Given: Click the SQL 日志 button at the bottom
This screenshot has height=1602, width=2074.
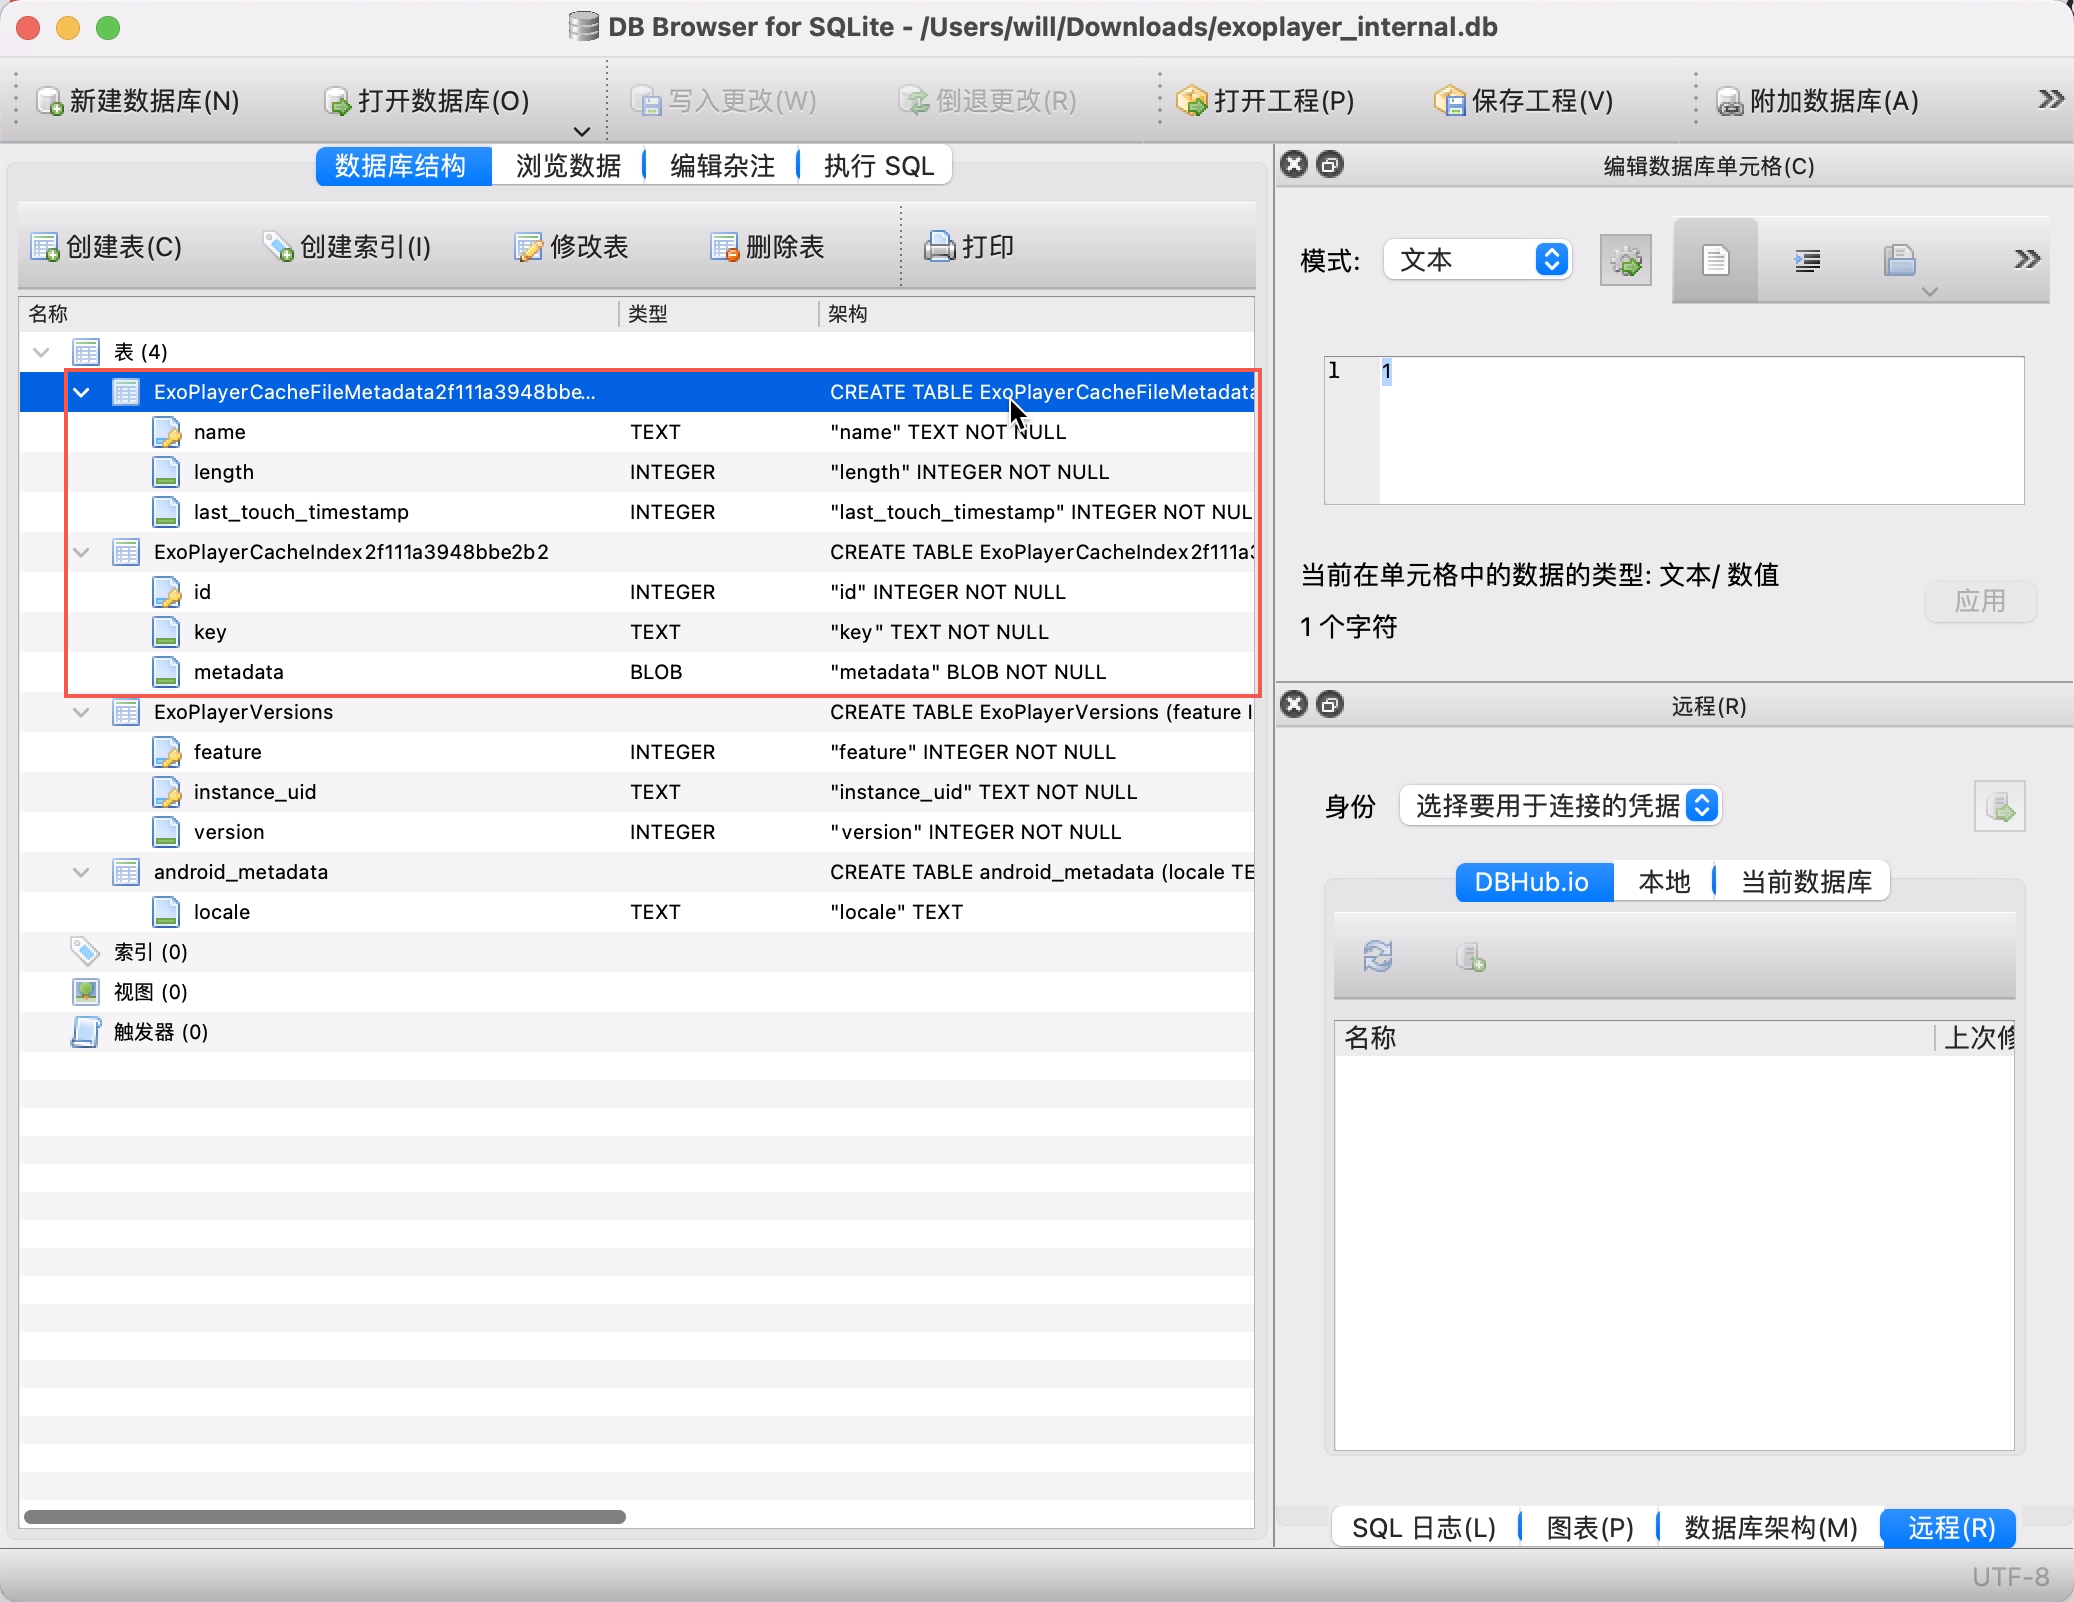Looking at the screenshot, I should pos(1421,1527).
